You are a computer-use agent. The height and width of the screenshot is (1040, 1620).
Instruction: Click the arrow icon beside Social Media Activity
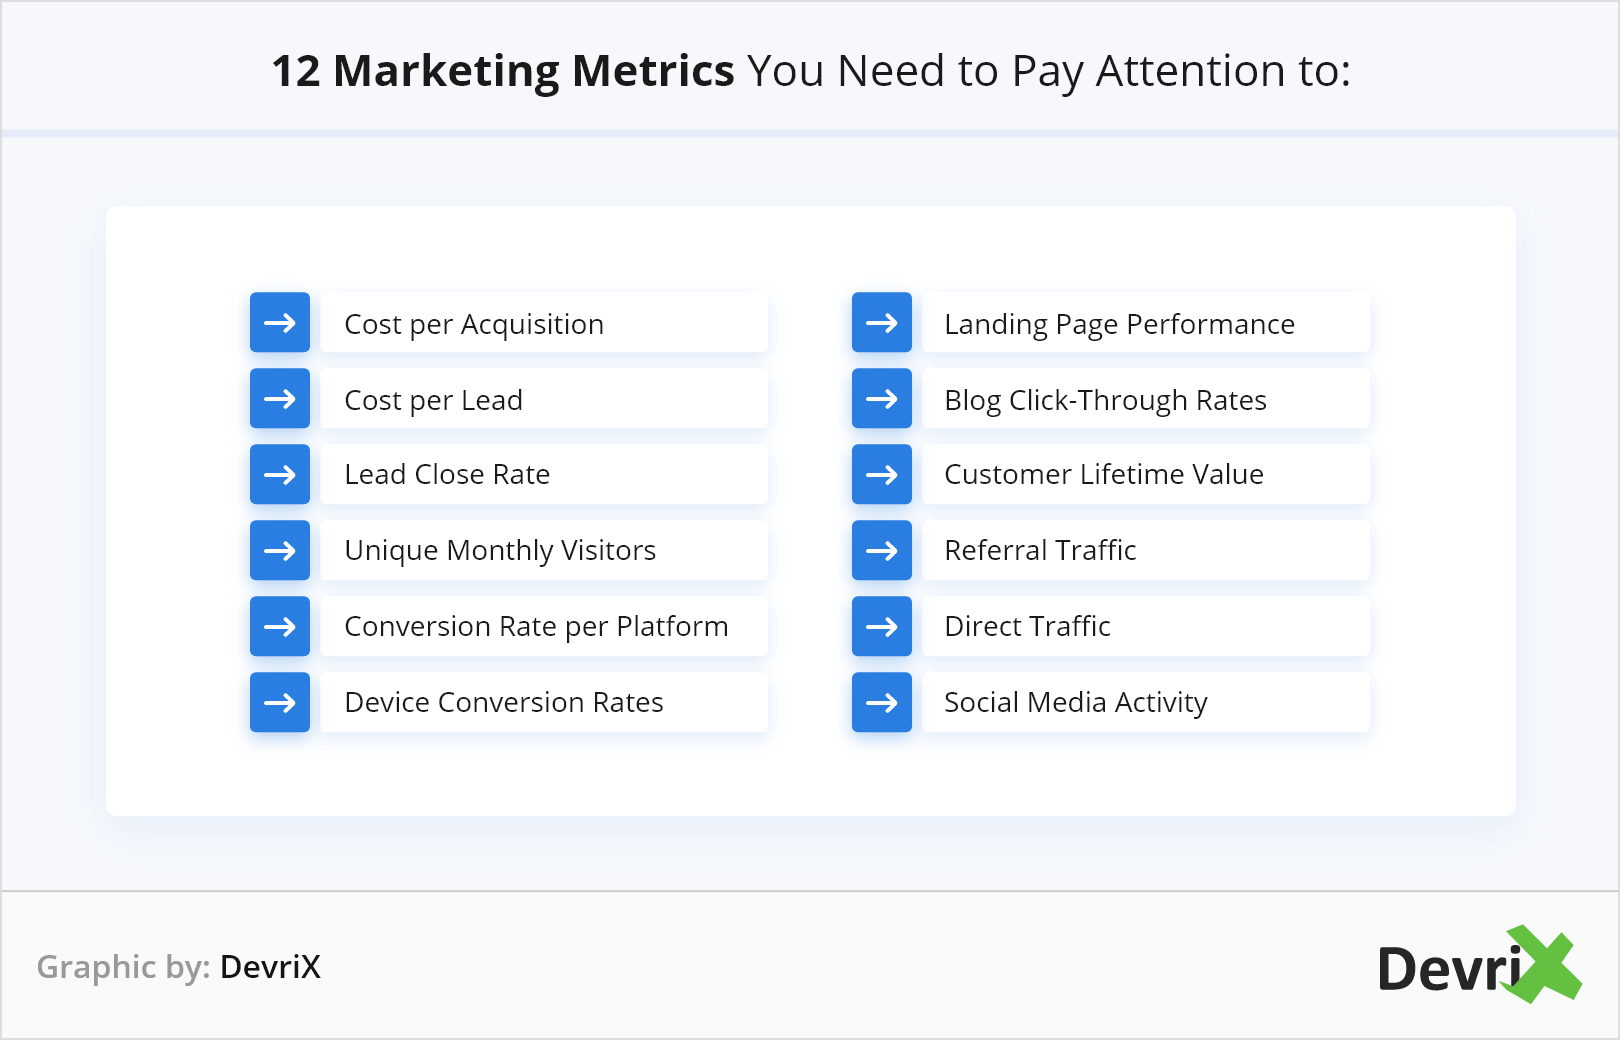click(881, 702)
